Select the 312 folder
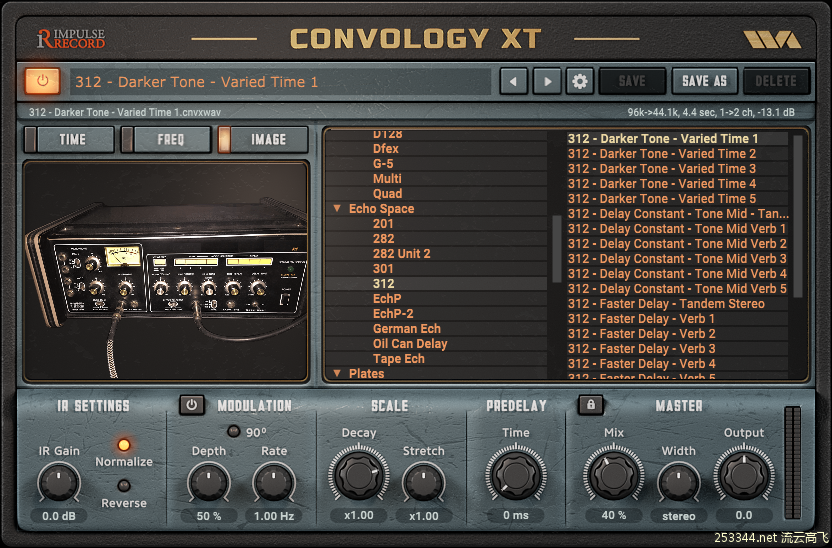Viewport: 832px width, 548px height. [x=383, y=284]
